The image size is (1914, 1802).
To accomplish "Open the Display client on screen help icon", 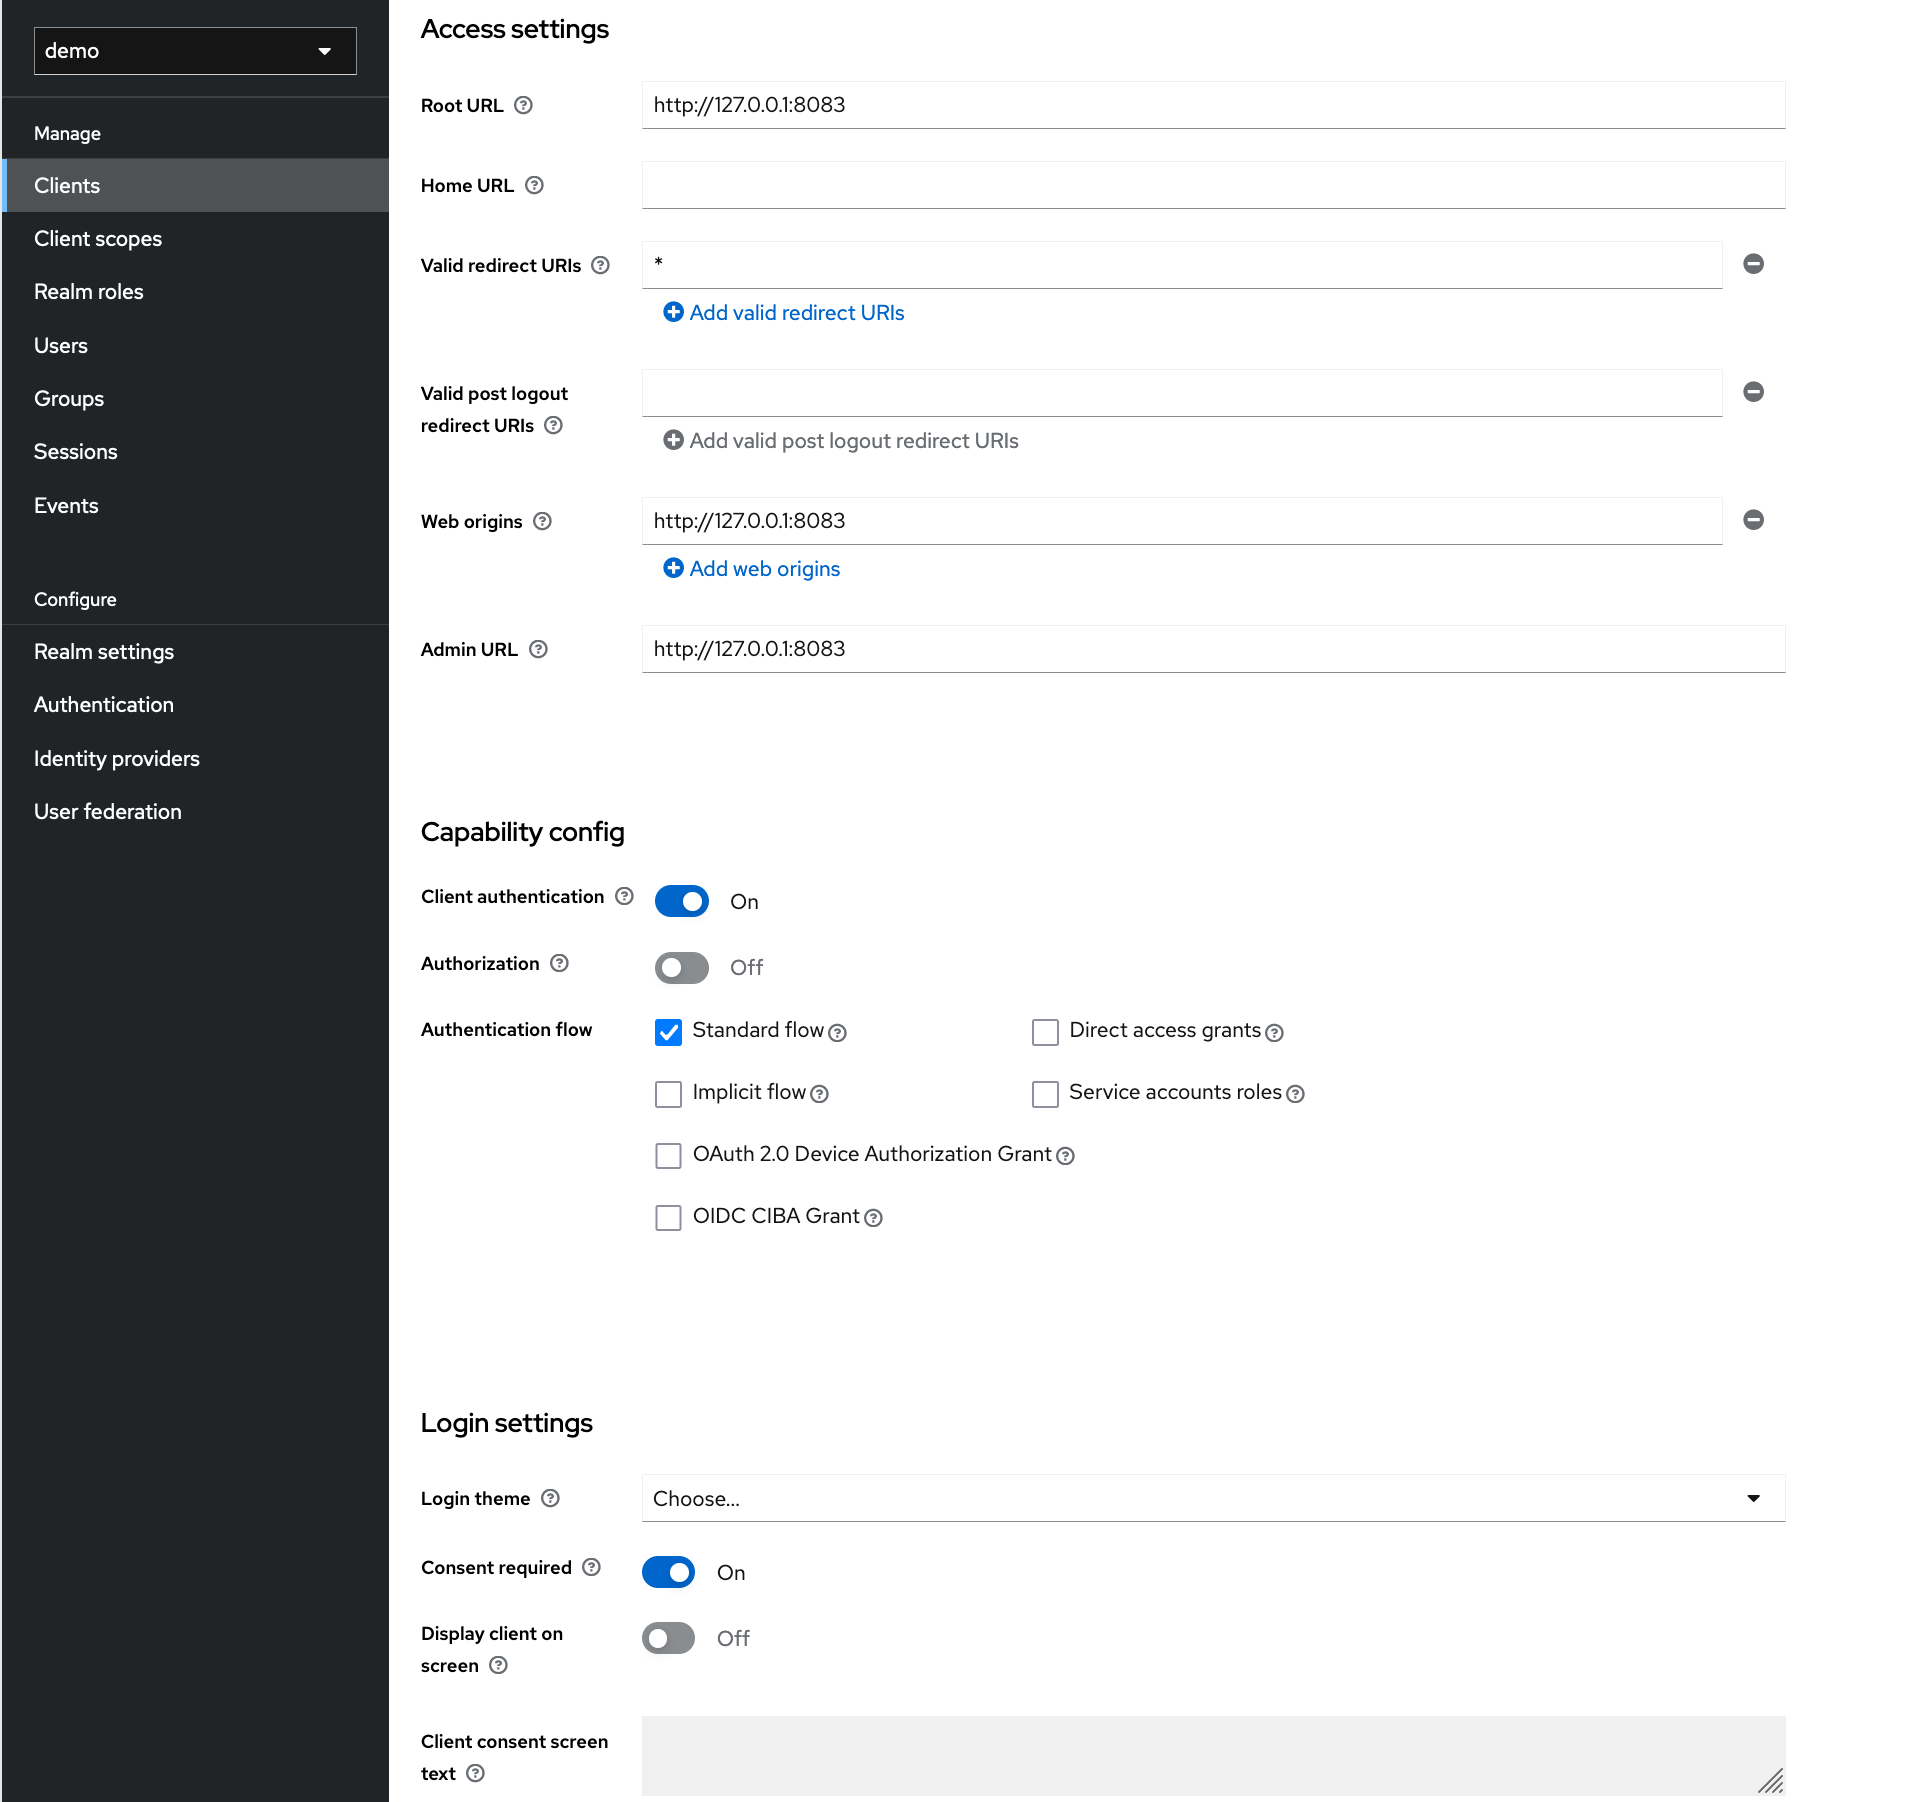I will tap(498, 1665).
